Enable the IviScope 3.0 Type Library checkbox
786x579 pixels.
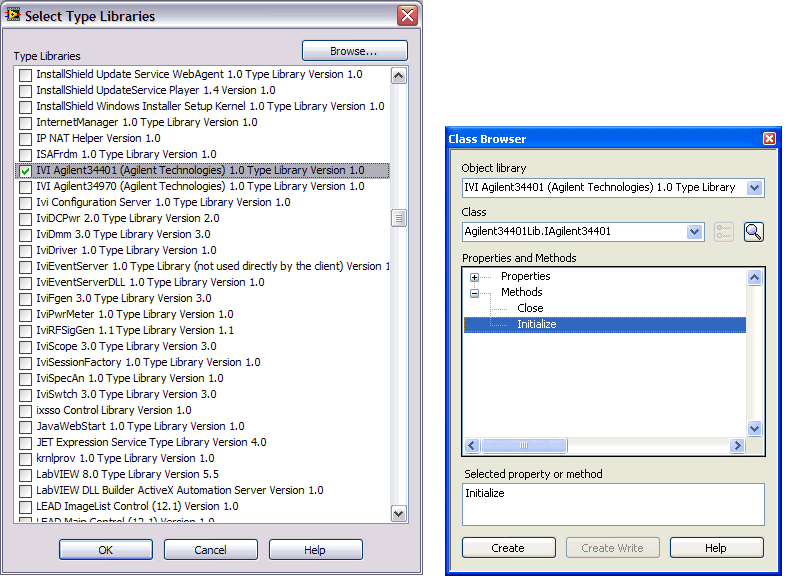pyautogui.click(x=25, y=347)
